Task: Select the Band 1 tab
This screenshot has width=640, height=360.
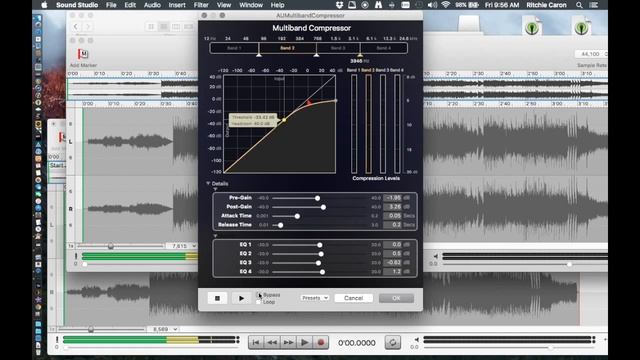Action: click(x=234, y=48)
